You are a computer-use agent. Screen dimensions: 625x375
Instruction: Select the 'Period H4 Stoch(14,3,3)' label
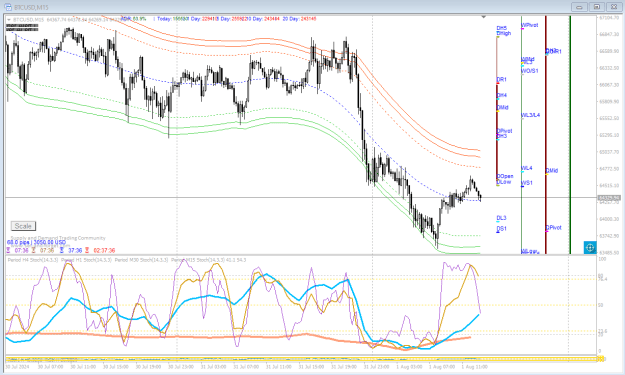pos(33,260)
